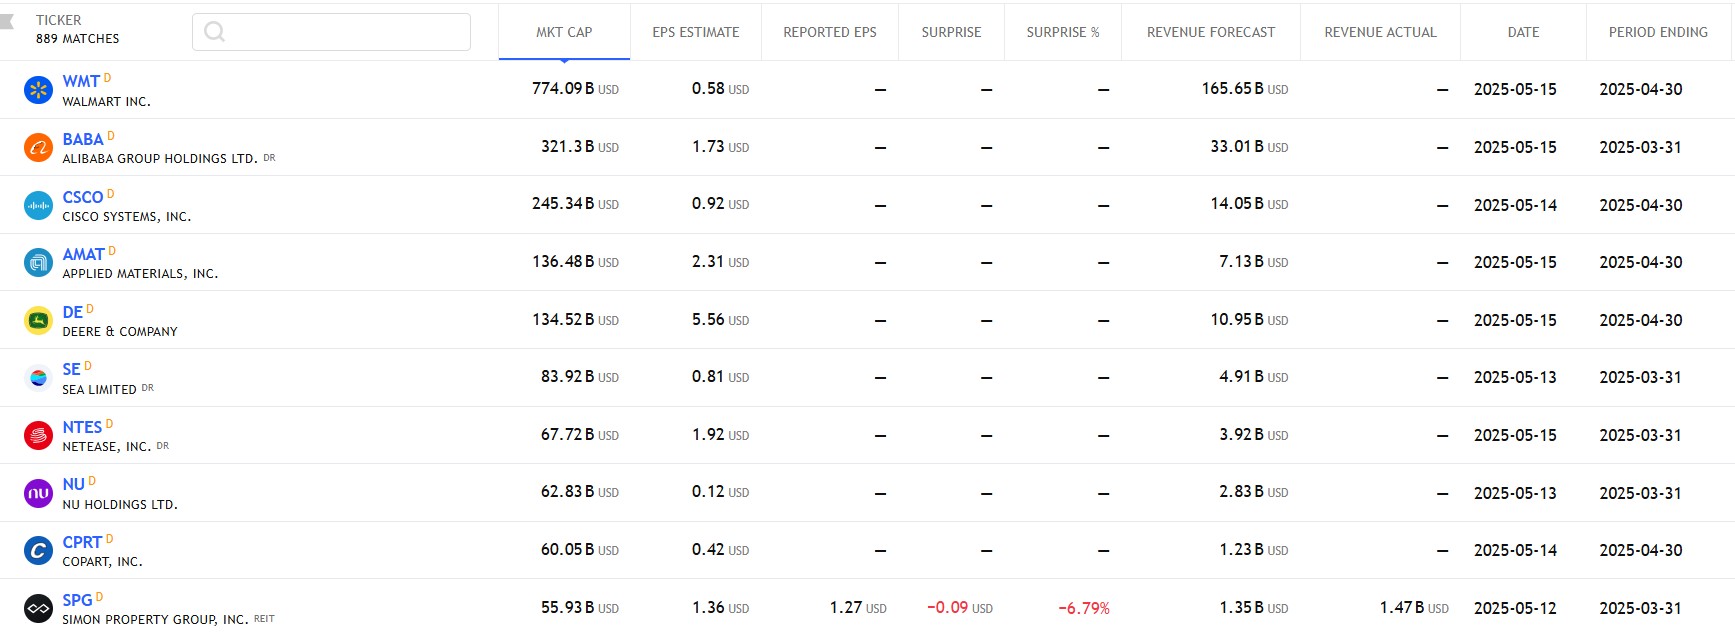This screenshot has height=634, width=1735.
Task: Click the Deere & Company logo icon
Action: [x=38, y=321]
